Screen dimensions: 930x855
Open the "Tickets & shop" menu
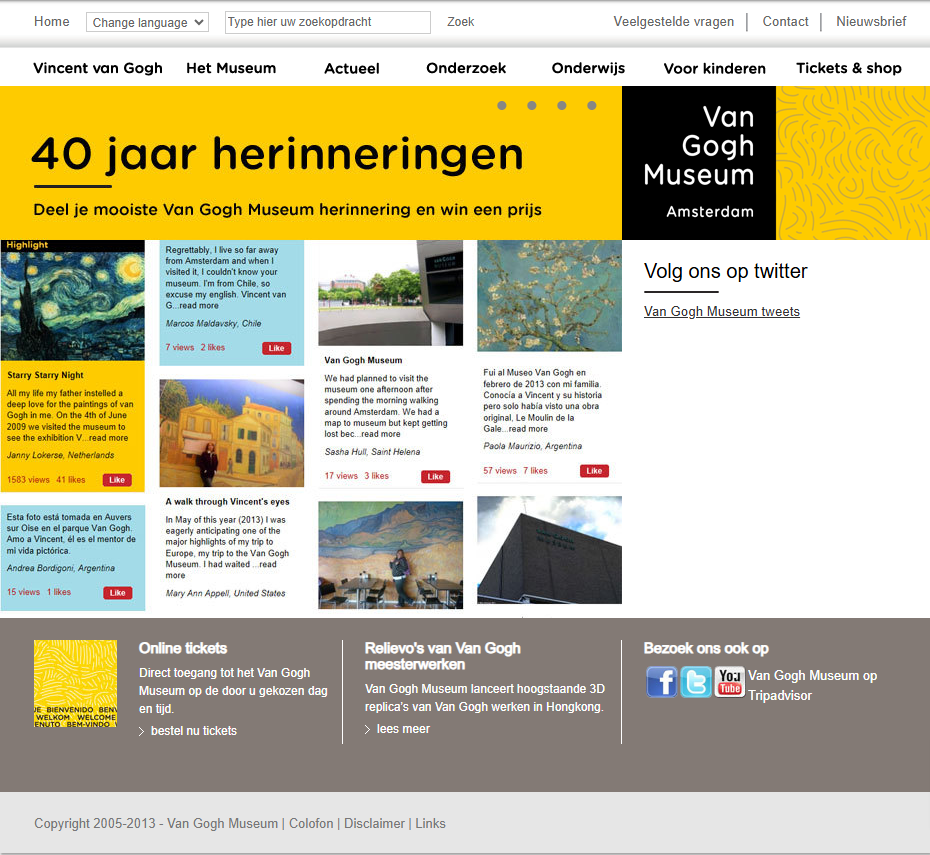coord(848,68)
